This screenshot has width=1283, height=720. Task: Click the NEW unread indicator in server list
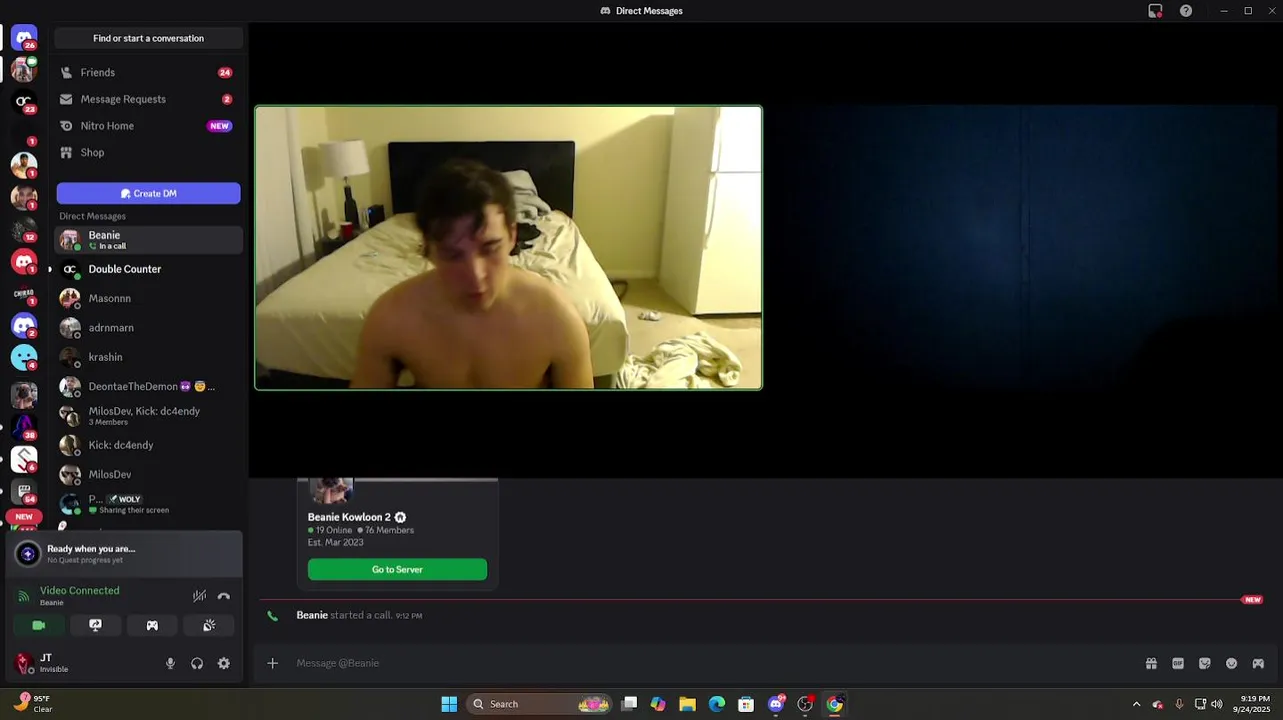click(24, 517)
